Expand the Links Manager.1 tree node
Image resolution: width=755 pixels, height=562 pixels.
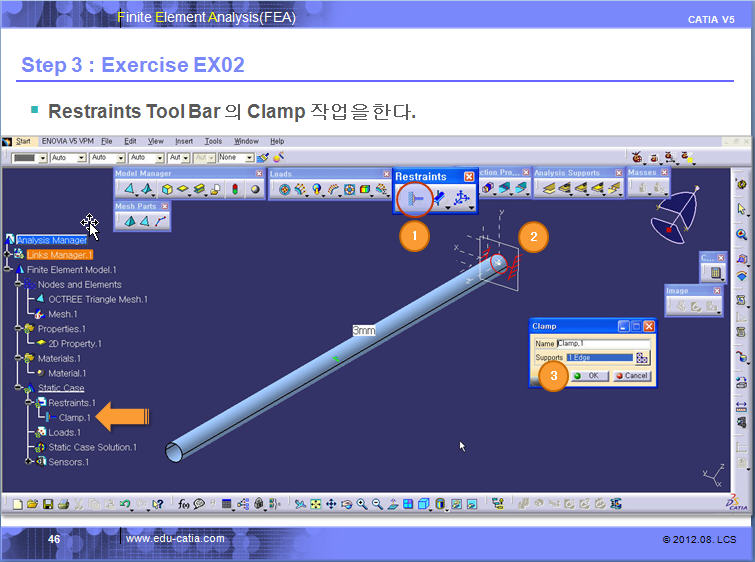tap(9, 255)
